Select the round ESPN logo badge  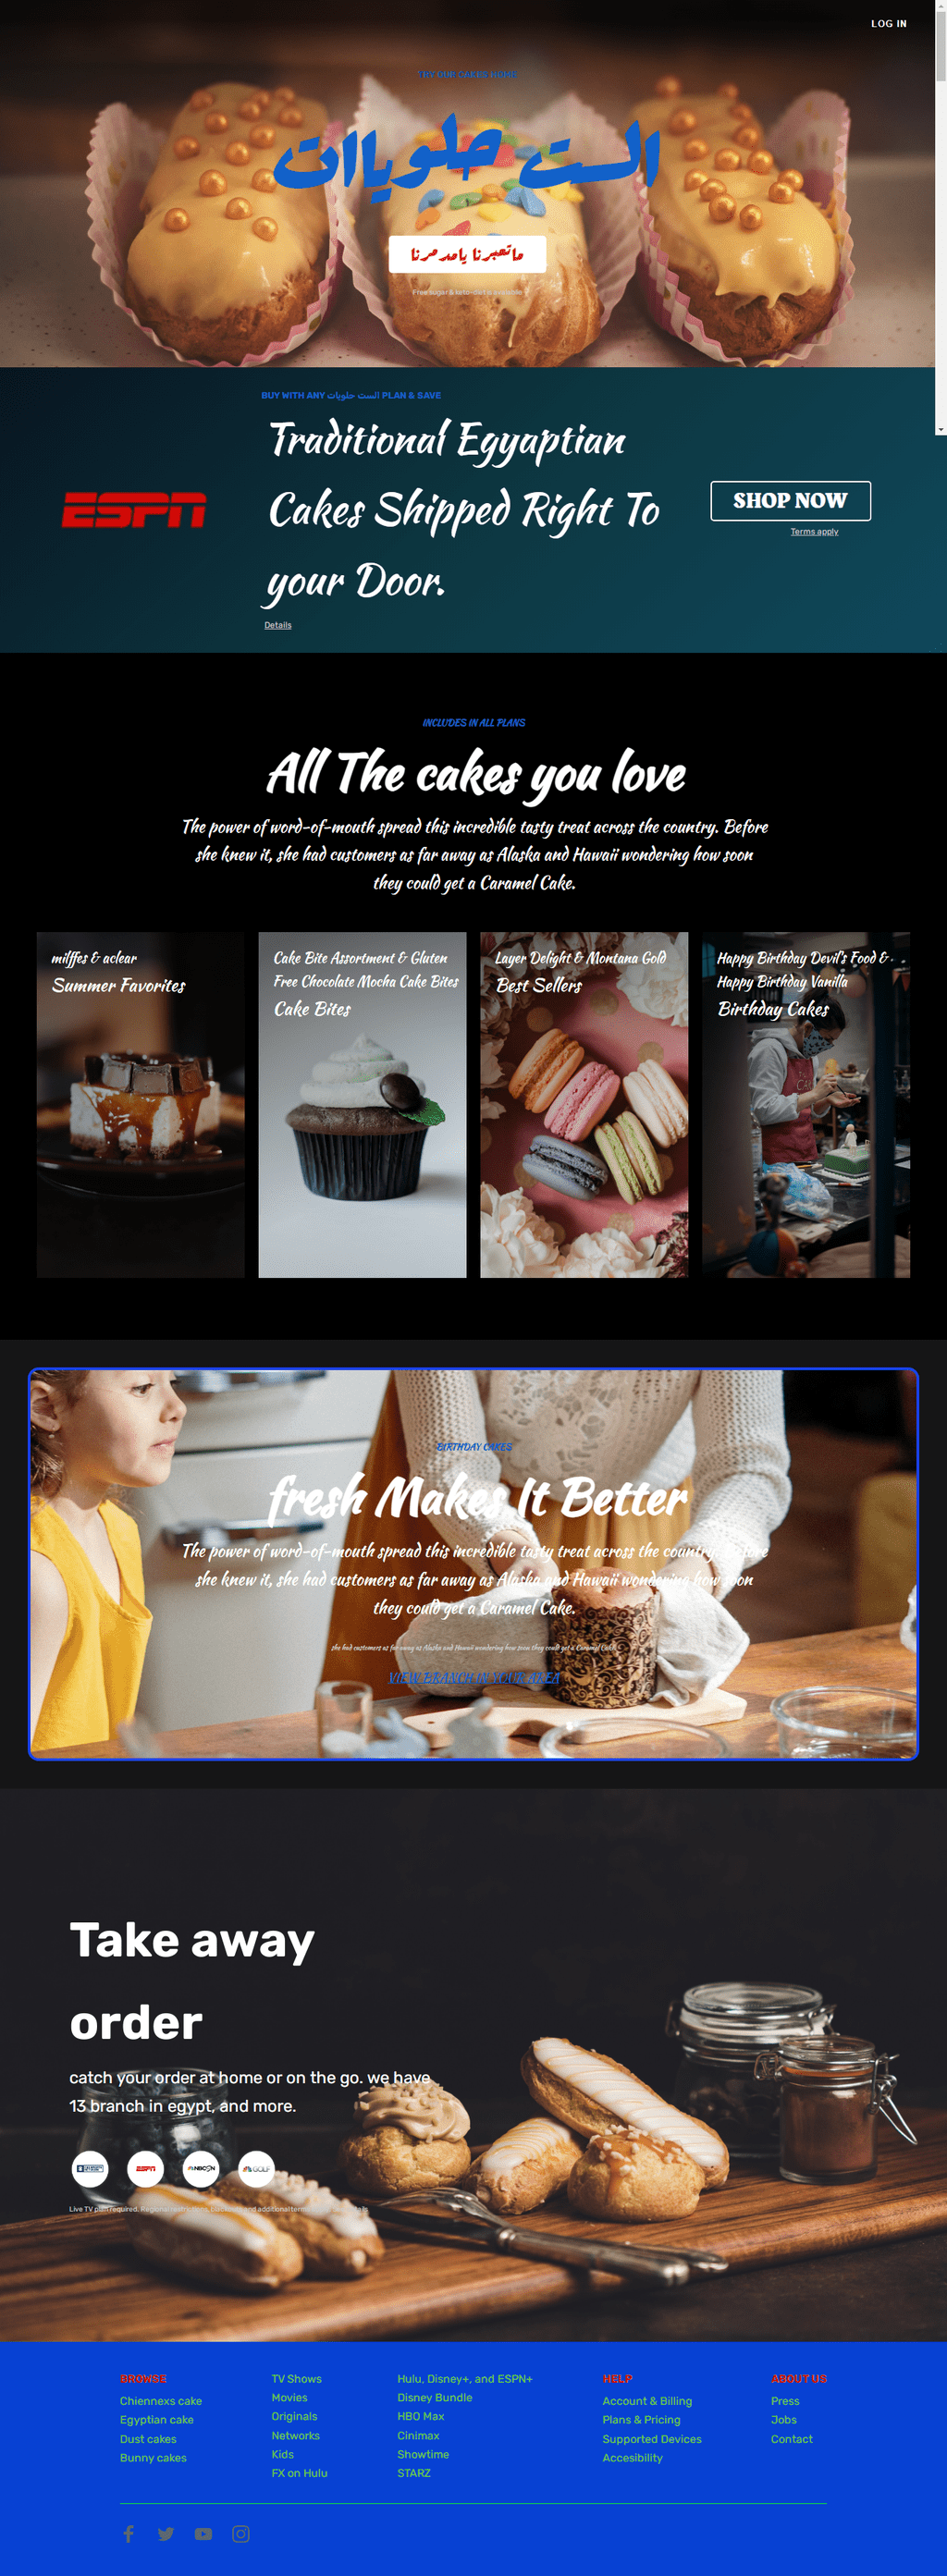point(145,2168)
